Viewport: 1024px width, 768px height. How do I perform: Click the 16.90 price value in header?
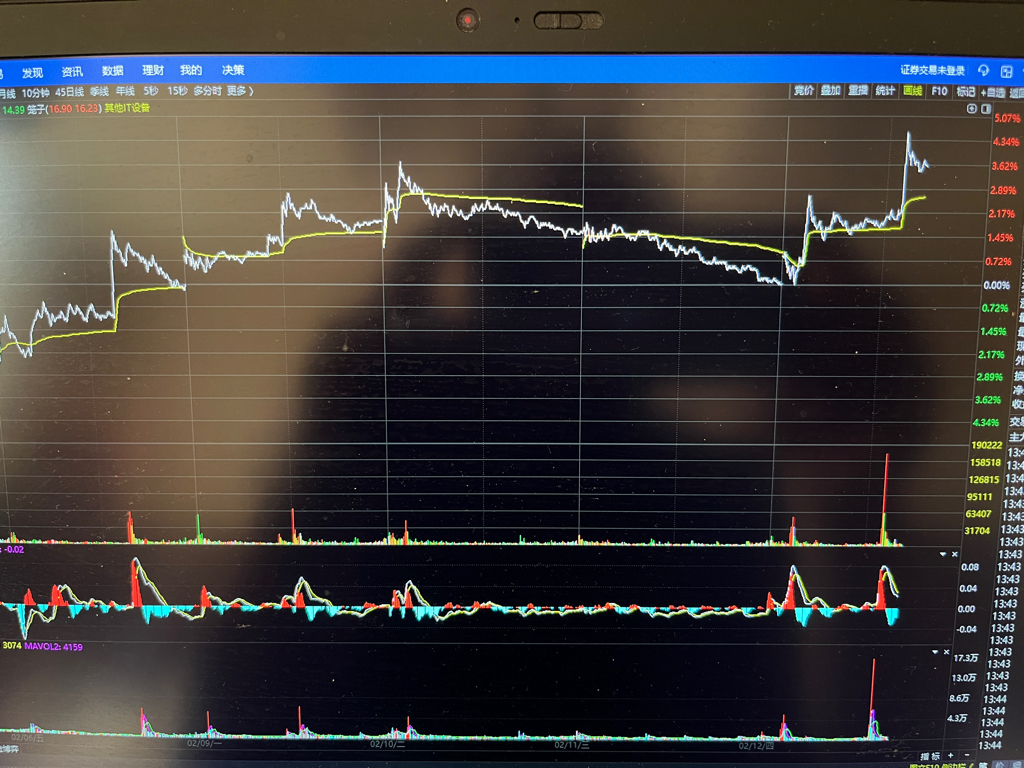click(x=61, y=109)
